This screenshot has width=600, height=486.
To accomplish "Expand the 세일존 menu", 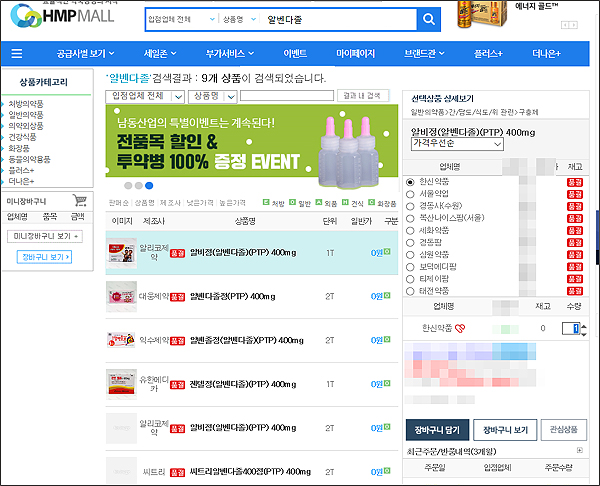I will tap(160, 54).
